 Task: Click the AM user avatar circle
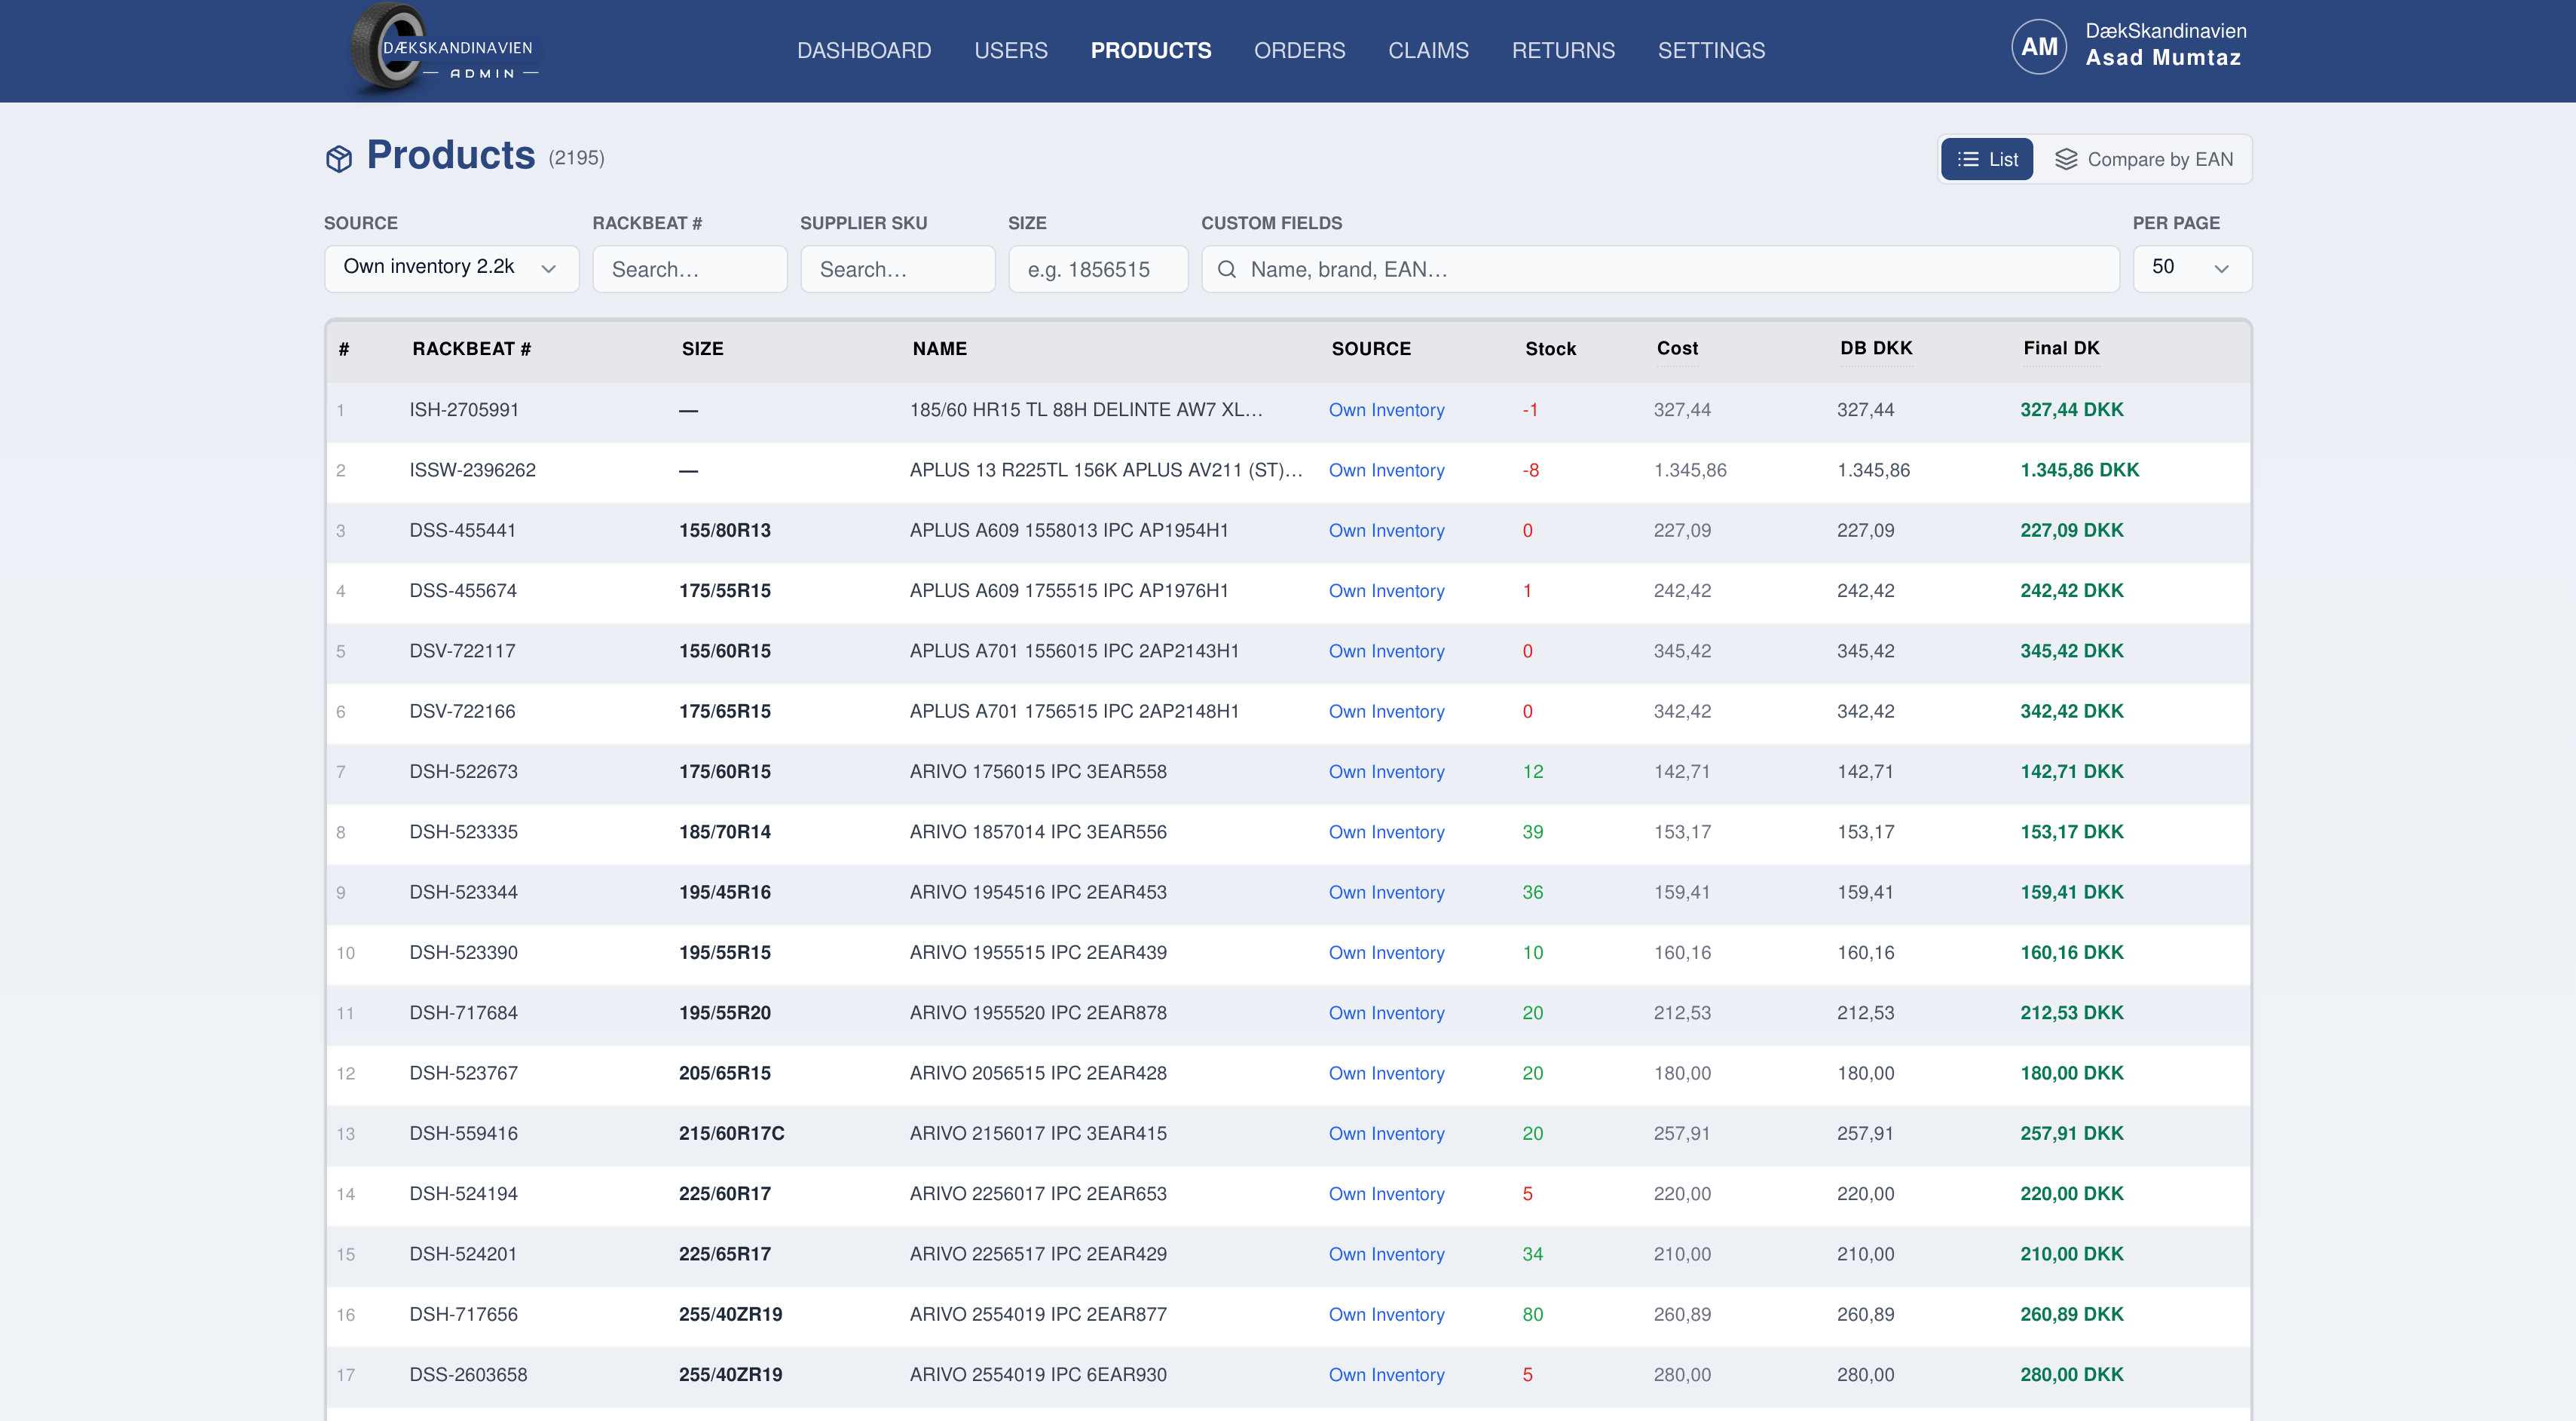pos(2039,47)
